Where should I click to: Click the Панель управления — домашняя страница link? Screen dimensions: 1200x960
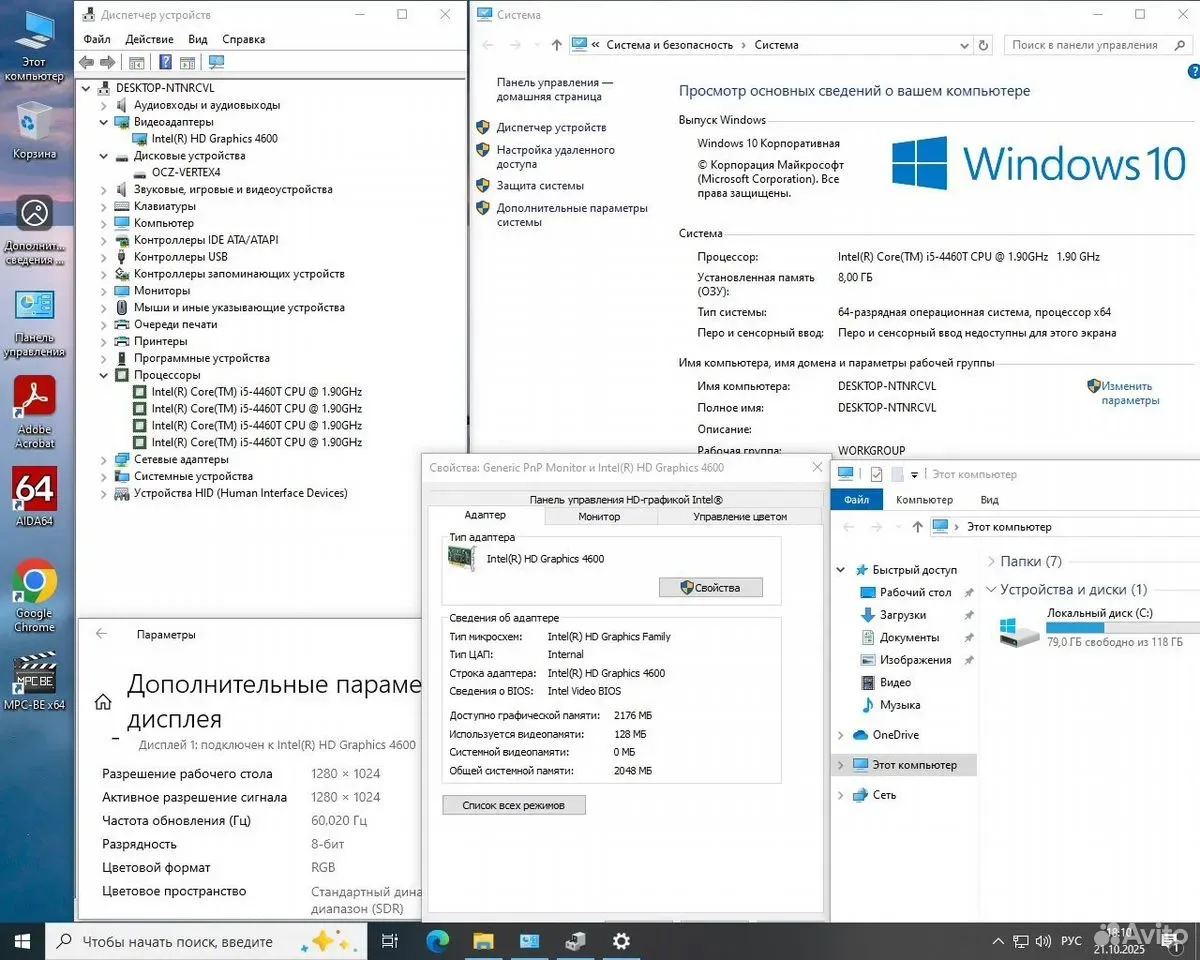coord(554,90)
